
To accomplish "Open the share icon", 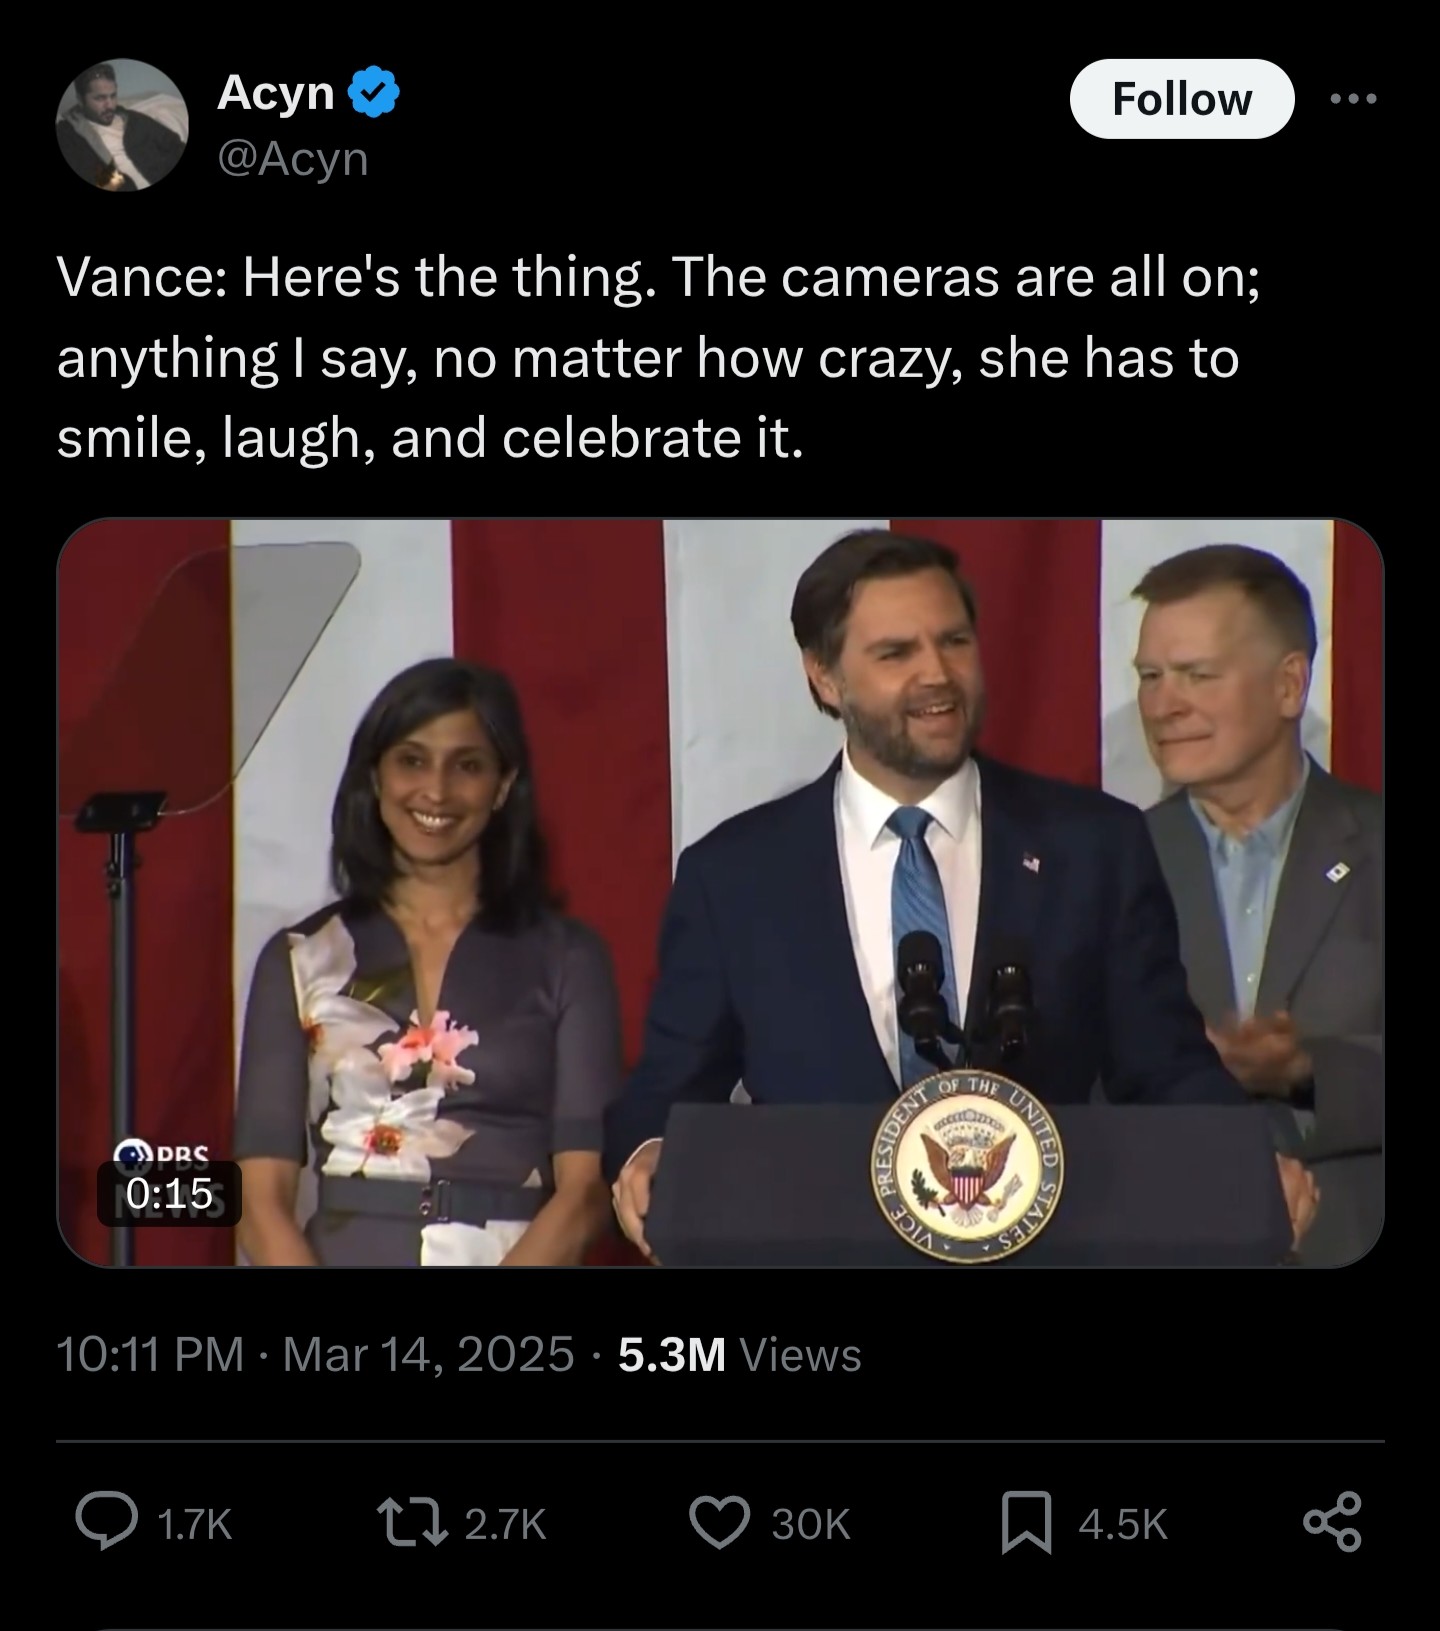I will (x=1332, y=1522).
